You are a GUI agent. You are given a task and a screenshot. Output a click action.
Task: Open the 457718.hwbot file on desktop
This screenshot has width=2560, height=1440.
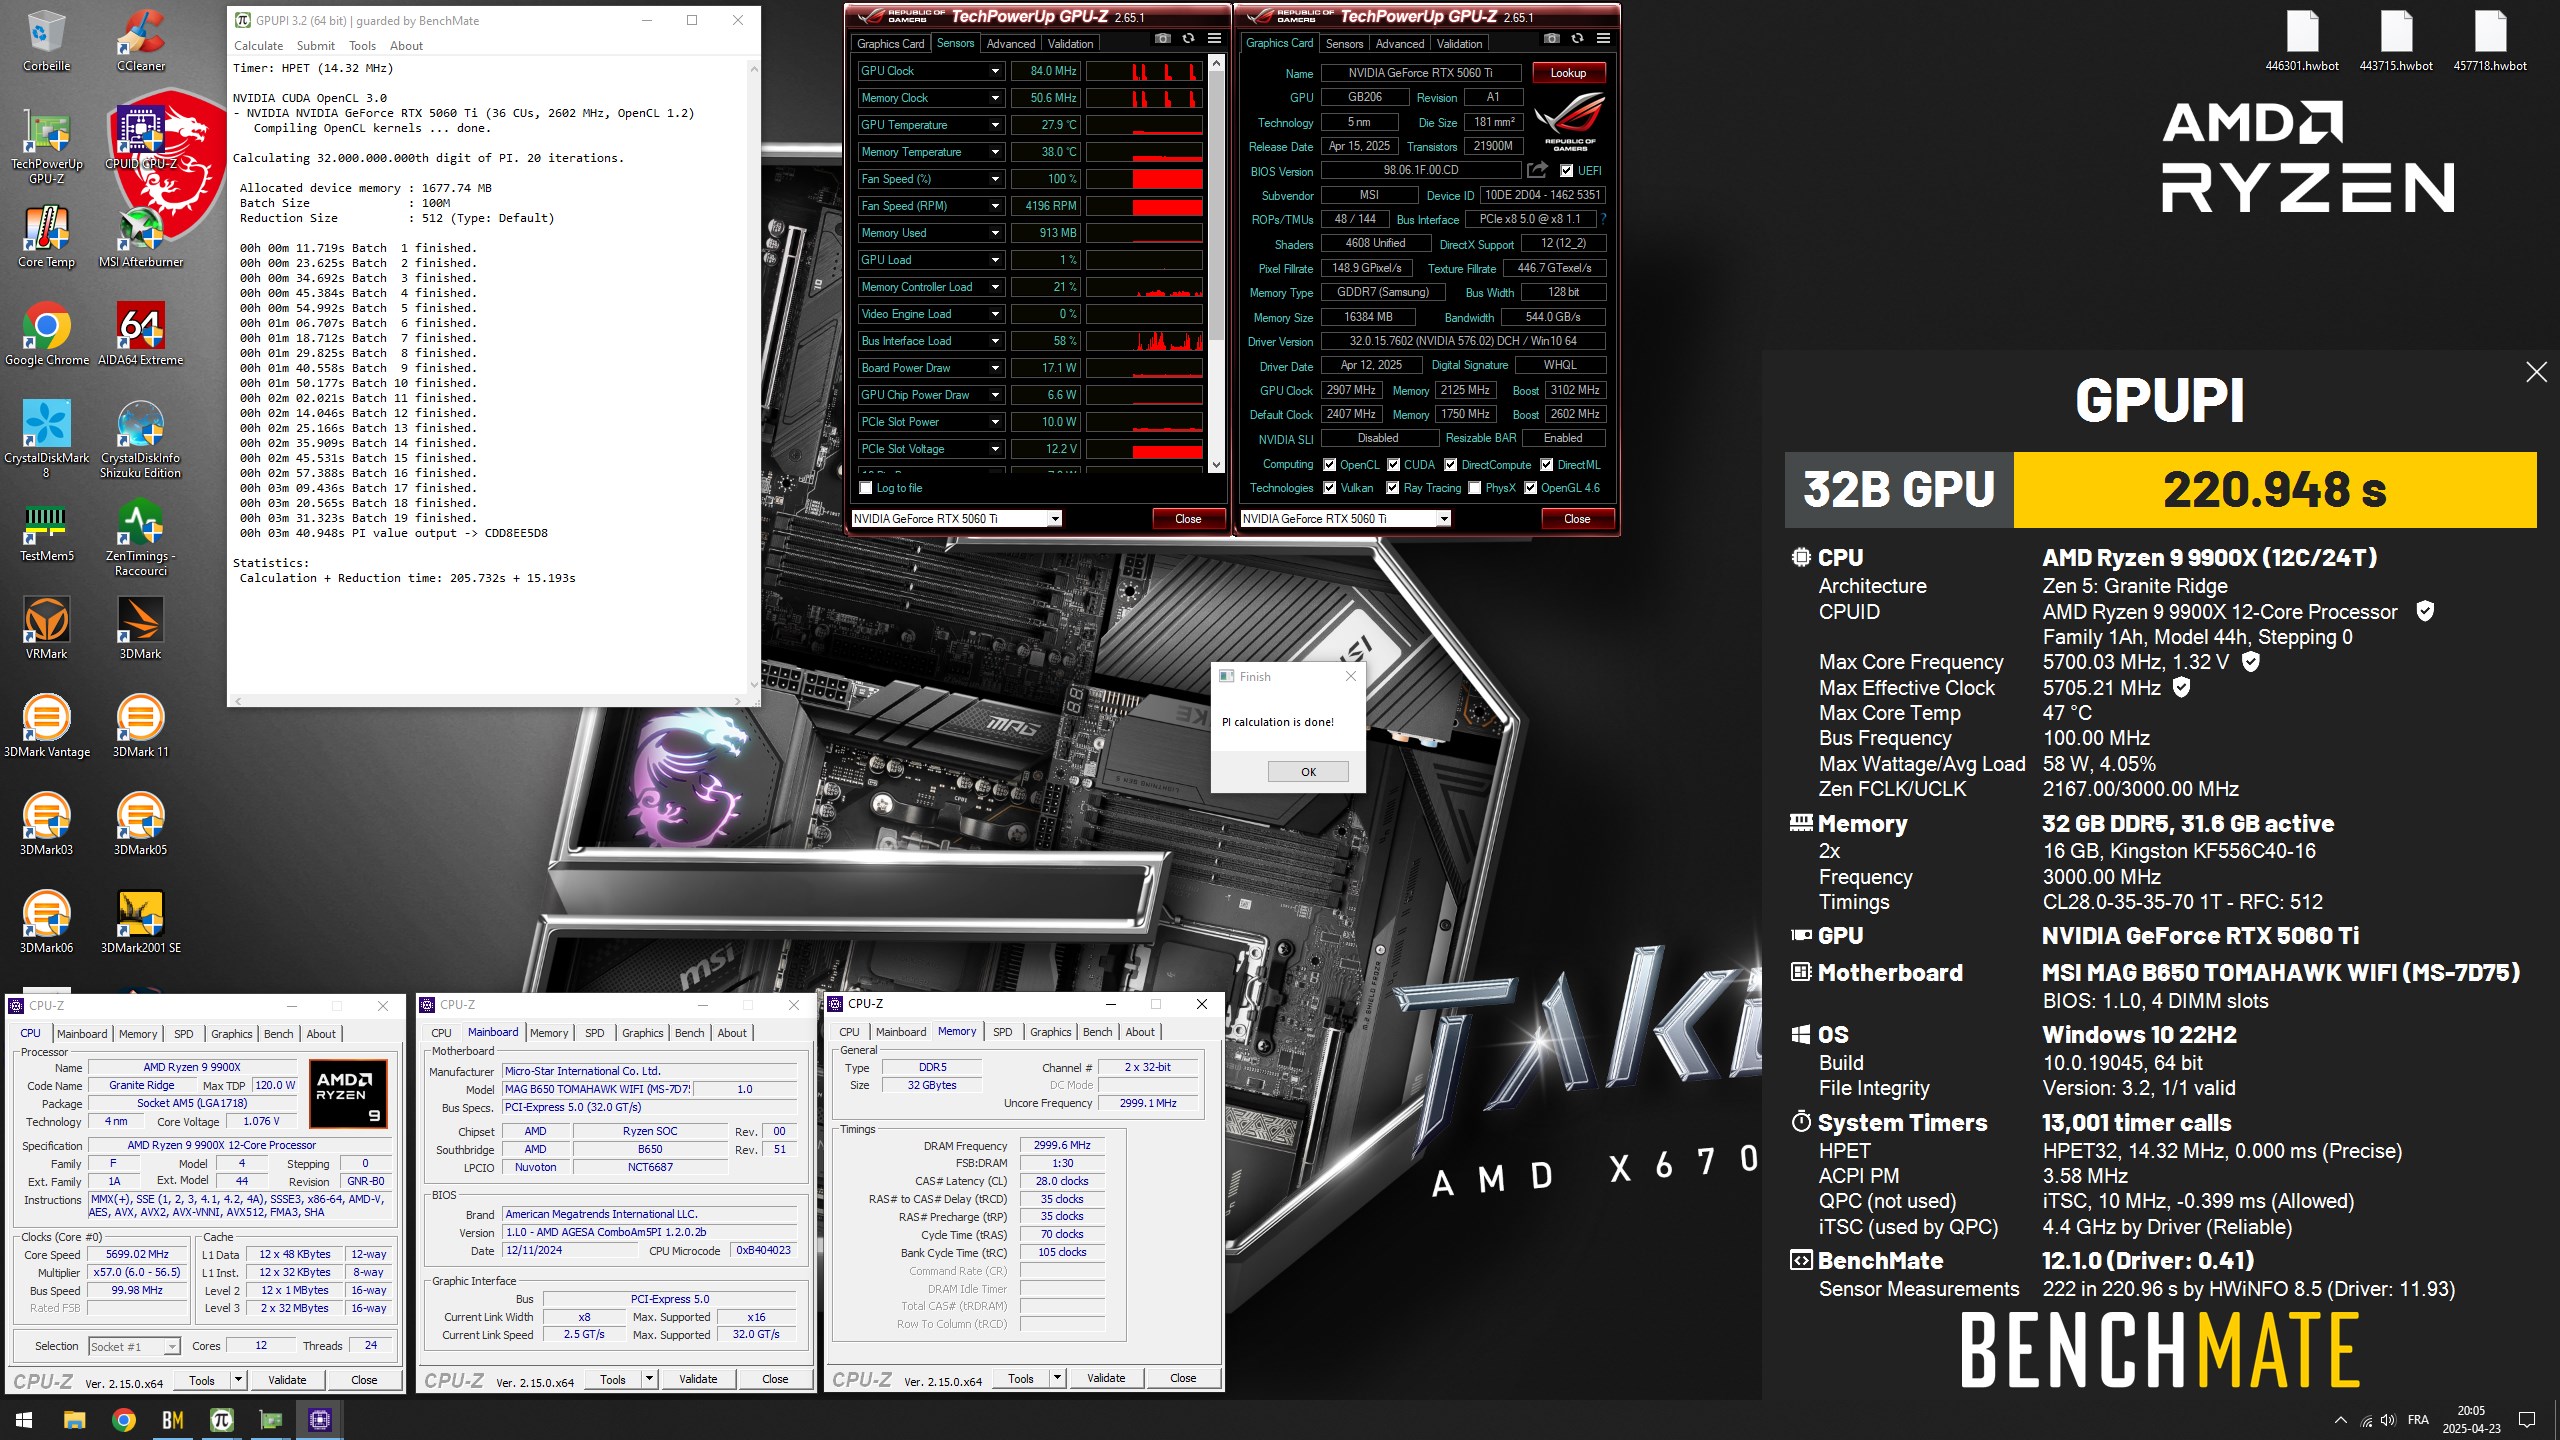click(2490, 40)
